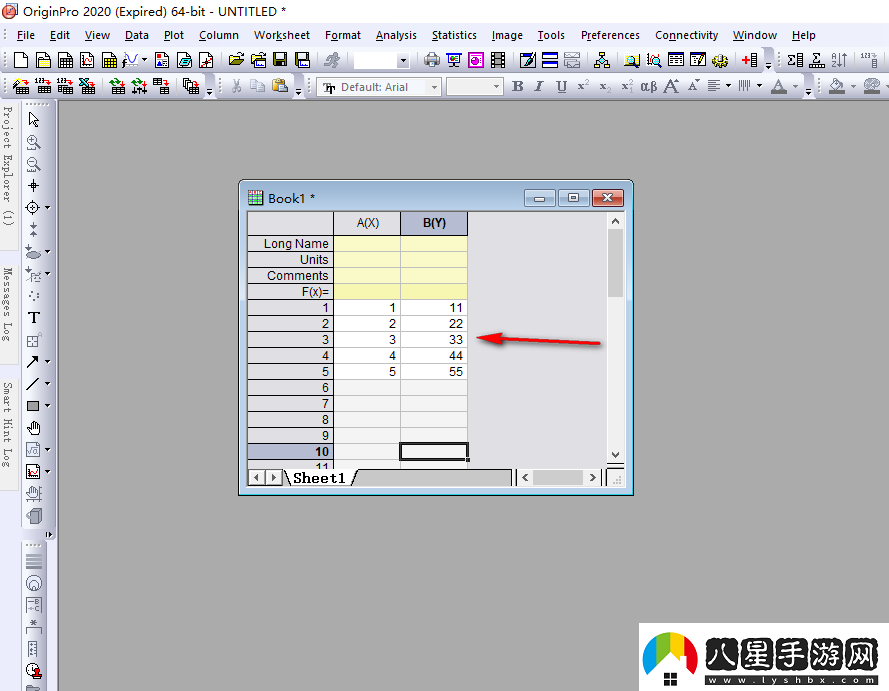Image resolution: width=889 pixels, height=691 pixels.
Task: Open the Analysis menu
Action: point(396,35)
